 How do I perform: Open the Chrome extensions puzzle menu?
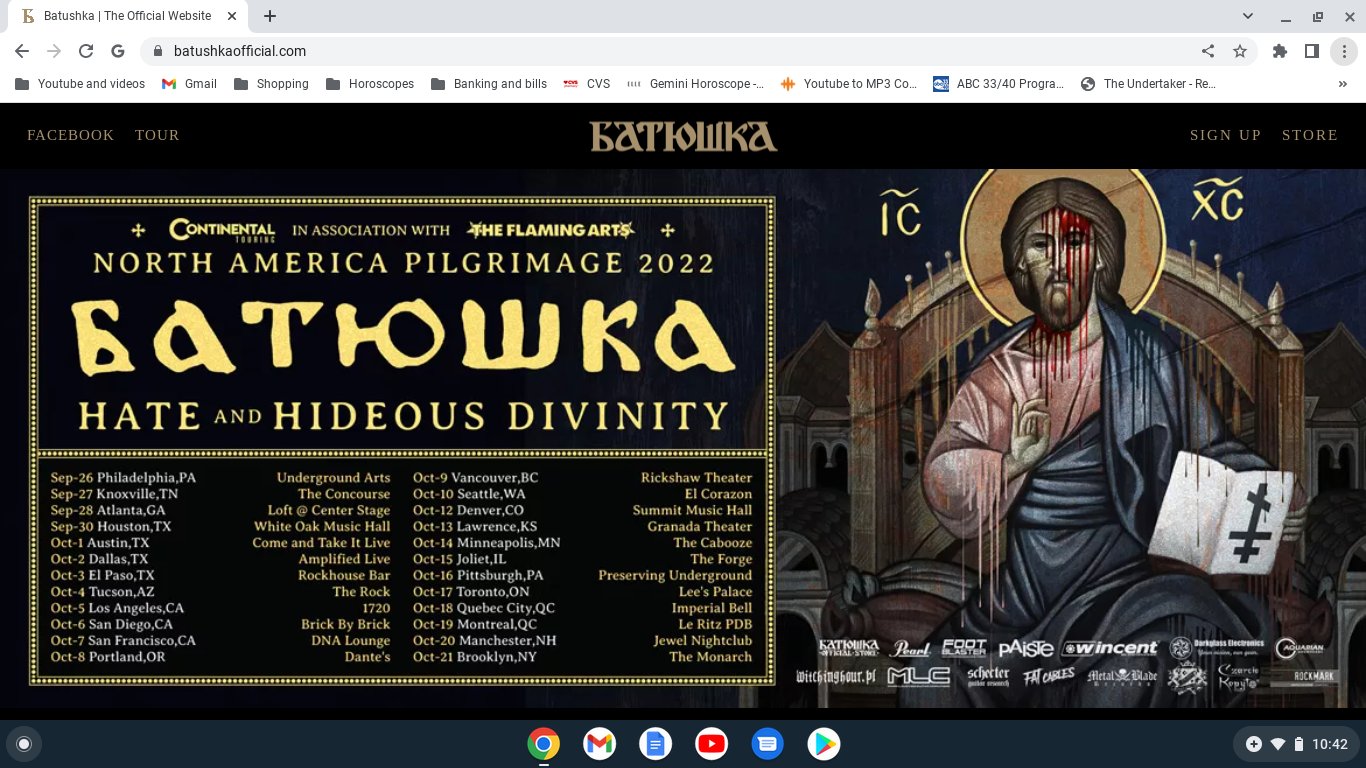point(1280,51)
